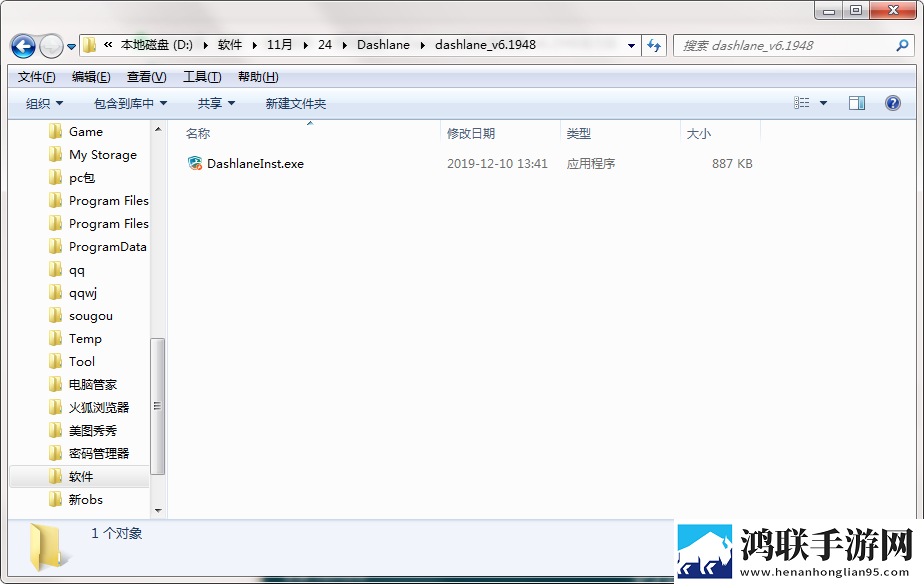924x584 pixels.
Task: Click the navigation pane scrollbar thumb
Action: click(x=157, y=406)
